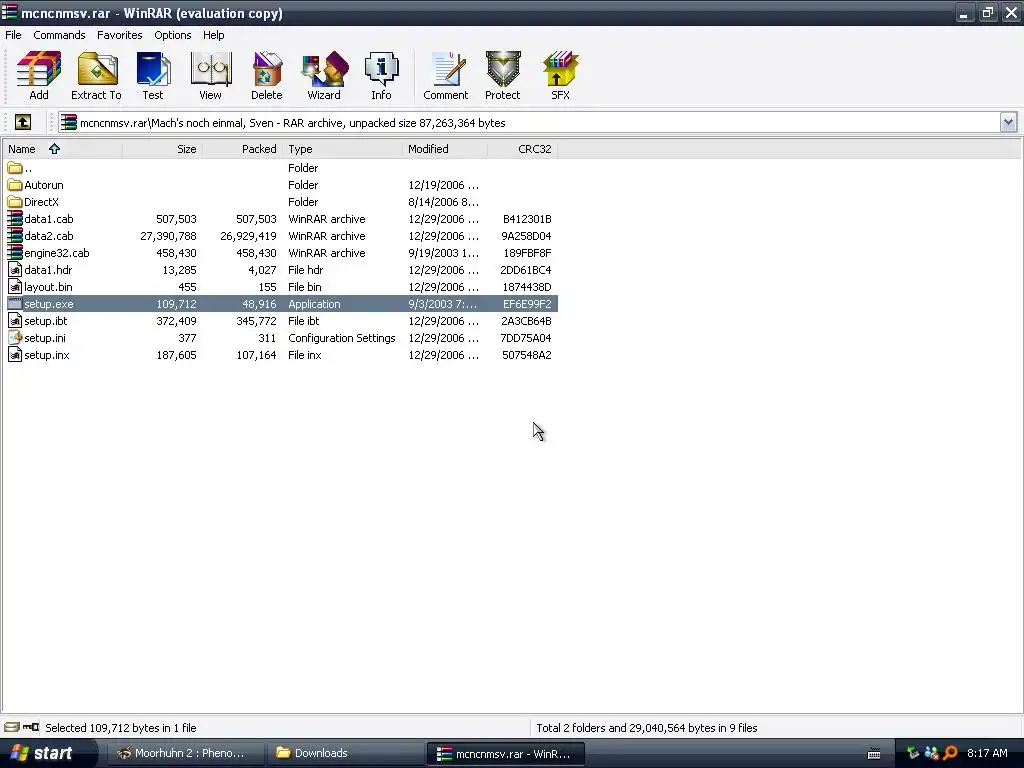Switch to Downloads taskbar window
The image size is (1024, 768).
[x=344, y=753]
